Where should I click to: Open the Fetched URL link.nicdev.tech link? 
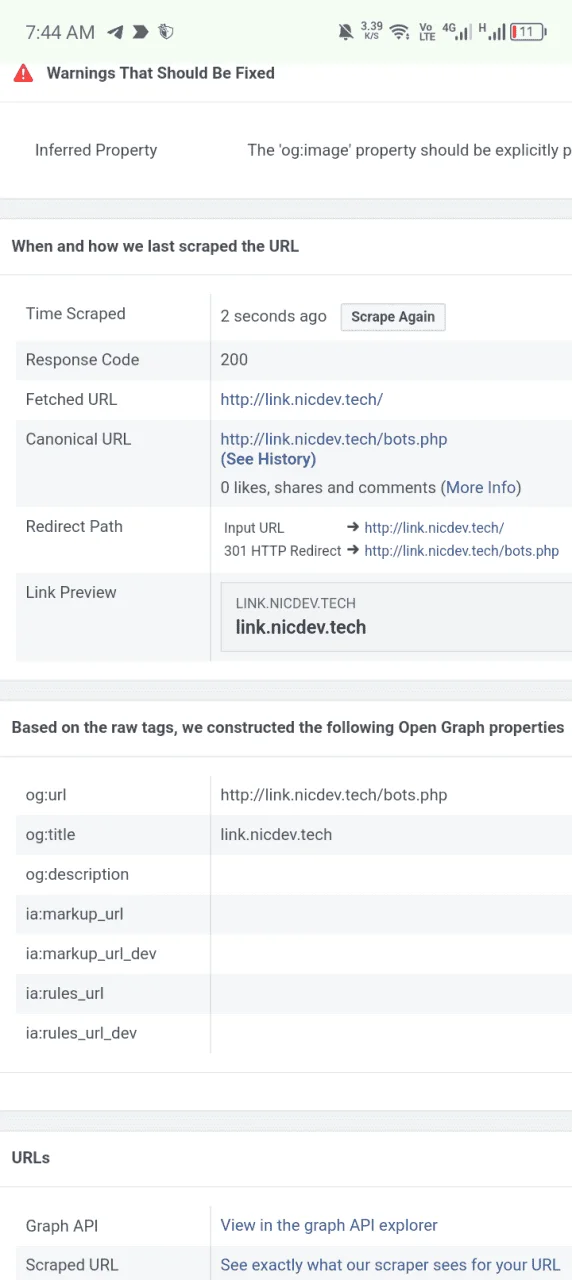302,399
